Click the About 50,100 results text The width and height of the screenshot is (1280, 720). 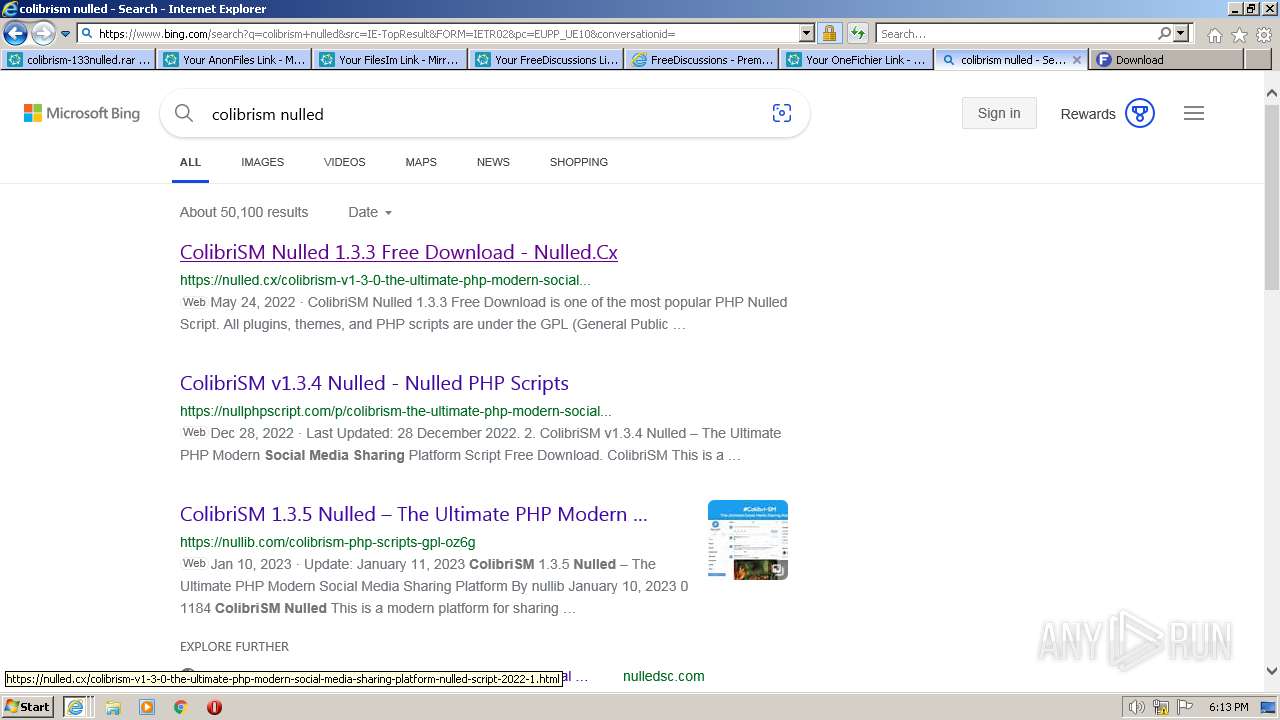[x=244, y=212]
